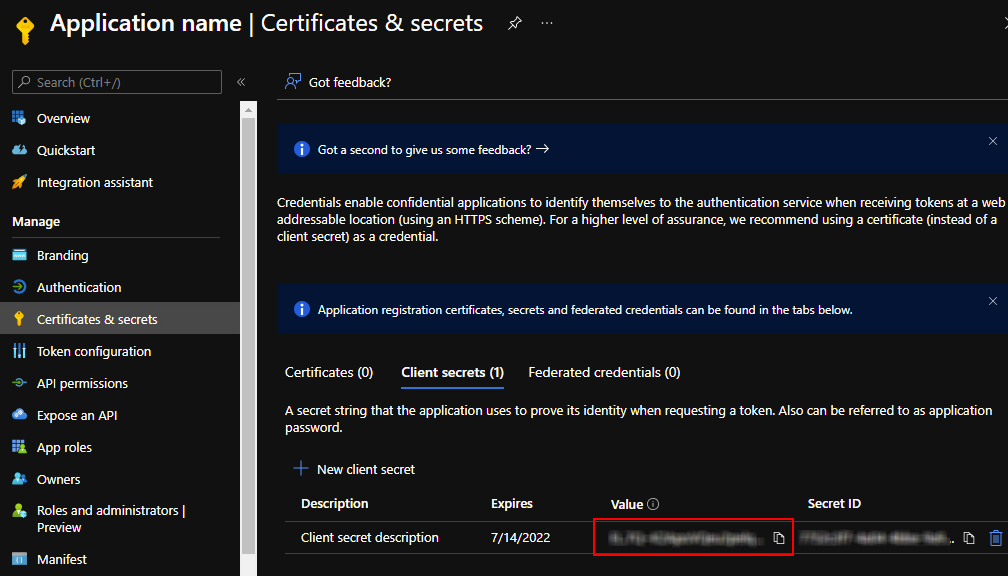Image resolution: width=1008 pixels, height=576 pixels.
Task: Copy the client secret Value to clipboard
Action: (779, 538)
